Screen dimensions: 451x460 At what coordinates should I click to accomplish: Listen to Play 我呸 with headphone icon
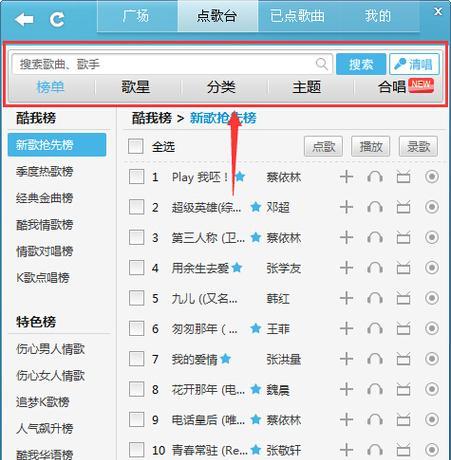click(x=375, y=177)
